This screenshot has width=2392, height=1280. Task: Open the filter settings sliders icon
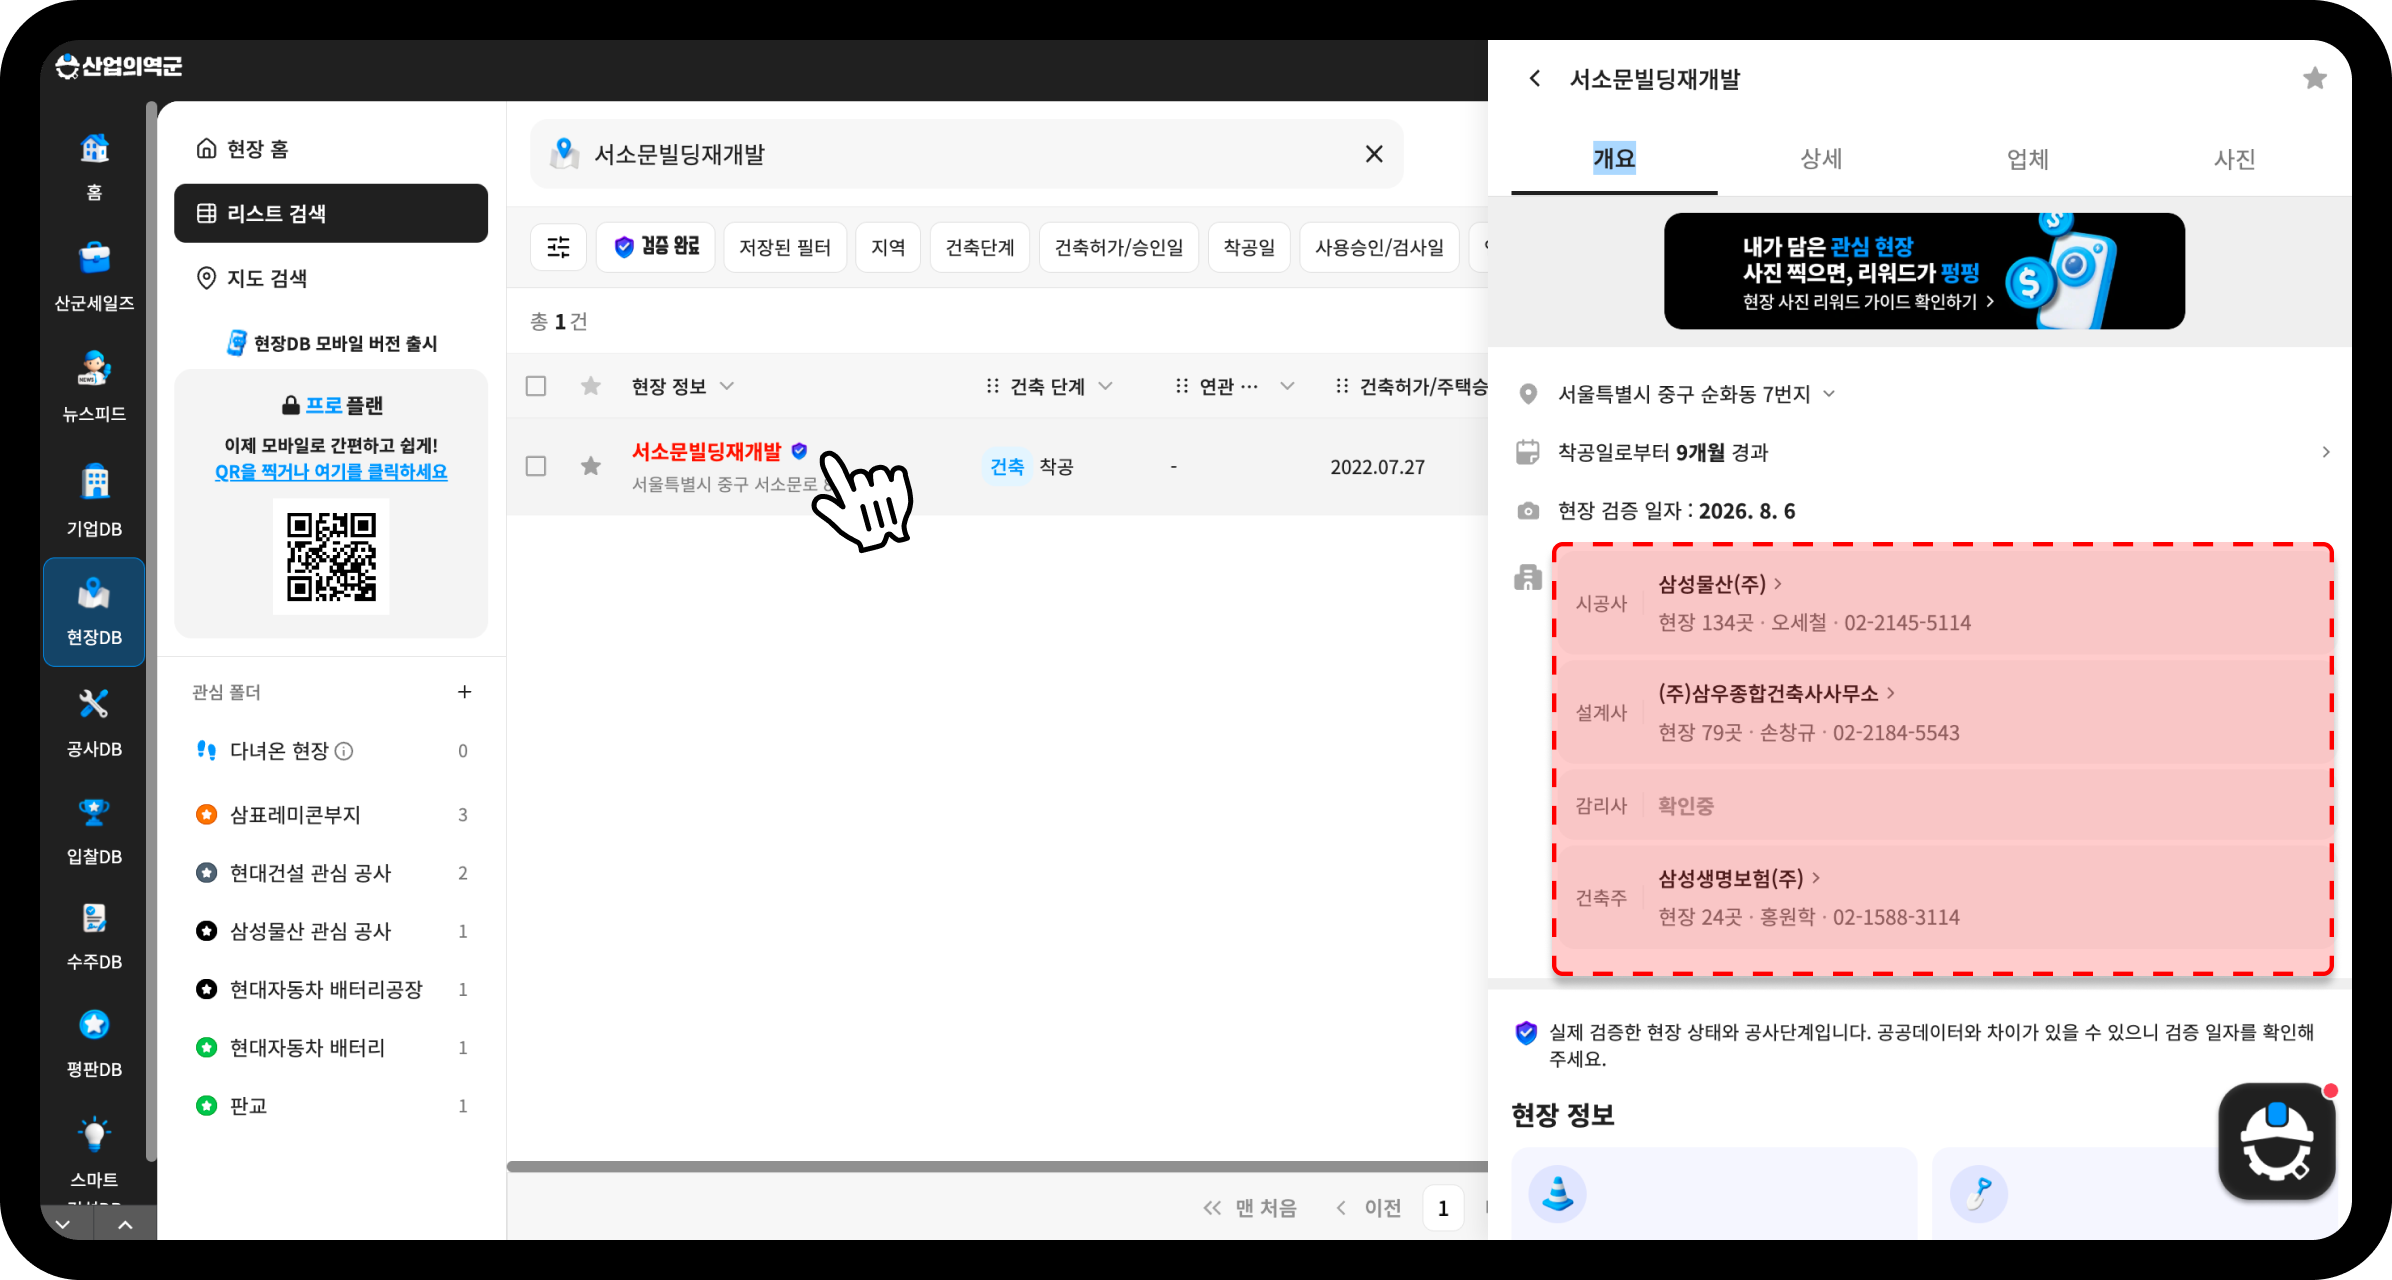(x=558, y=247)
